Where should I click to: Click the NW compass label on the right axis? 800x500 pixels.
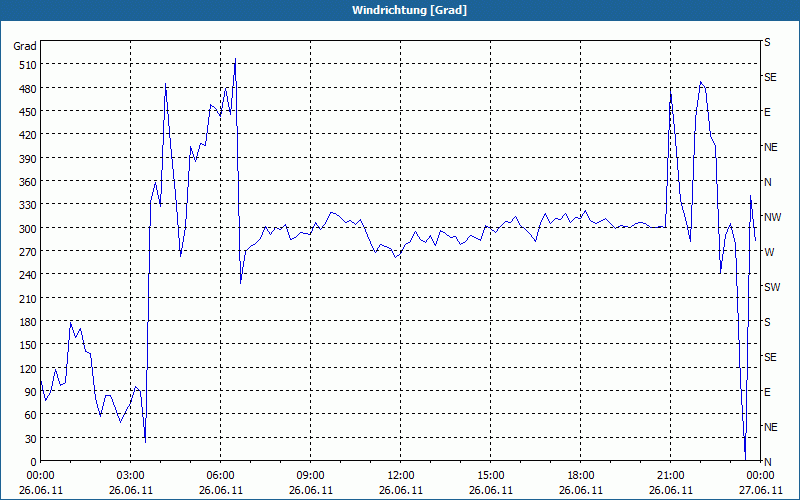point(772,217)
